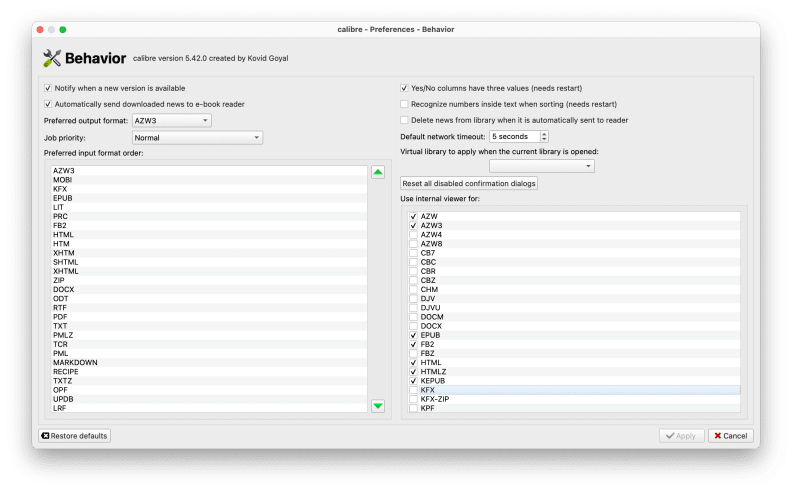Select MOBI in input format order list
The height and width of the screenshot is (491, 792).
click(209, 180)
